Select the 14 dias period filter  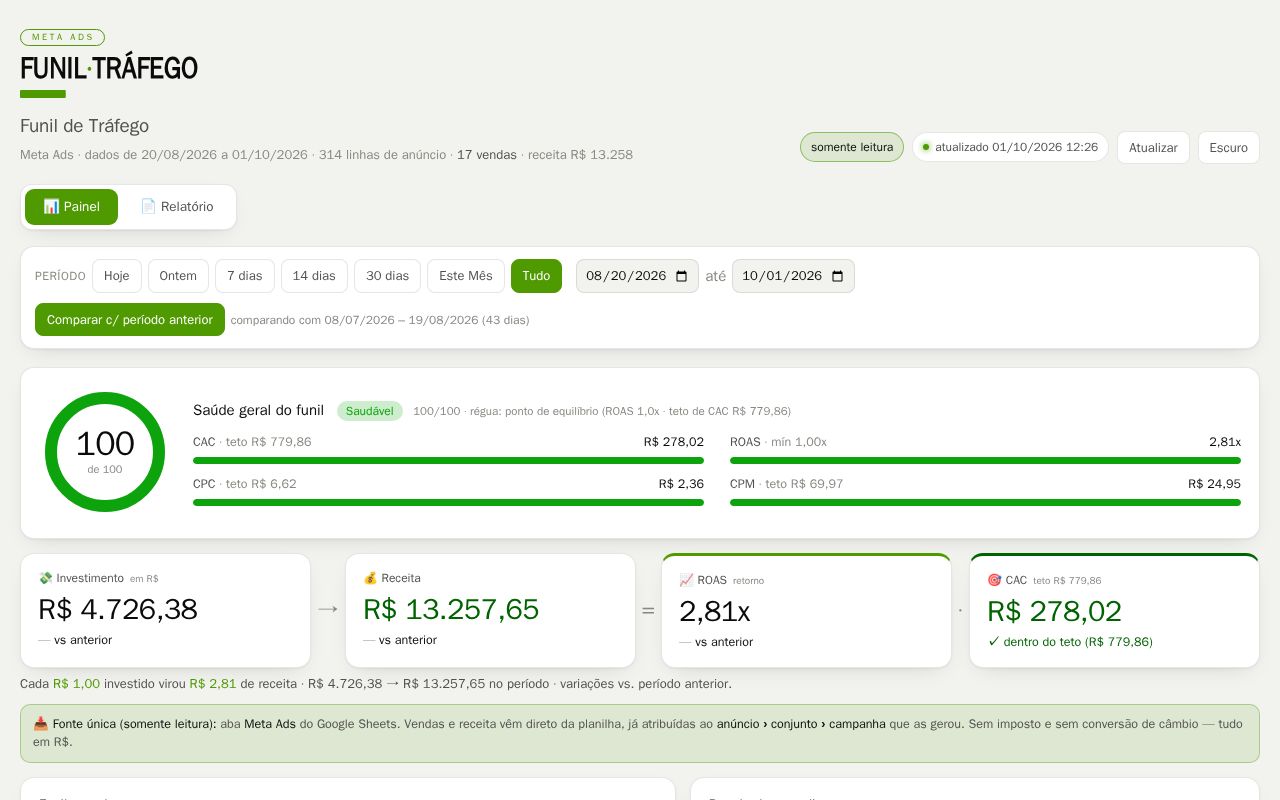tap(314, 276)
